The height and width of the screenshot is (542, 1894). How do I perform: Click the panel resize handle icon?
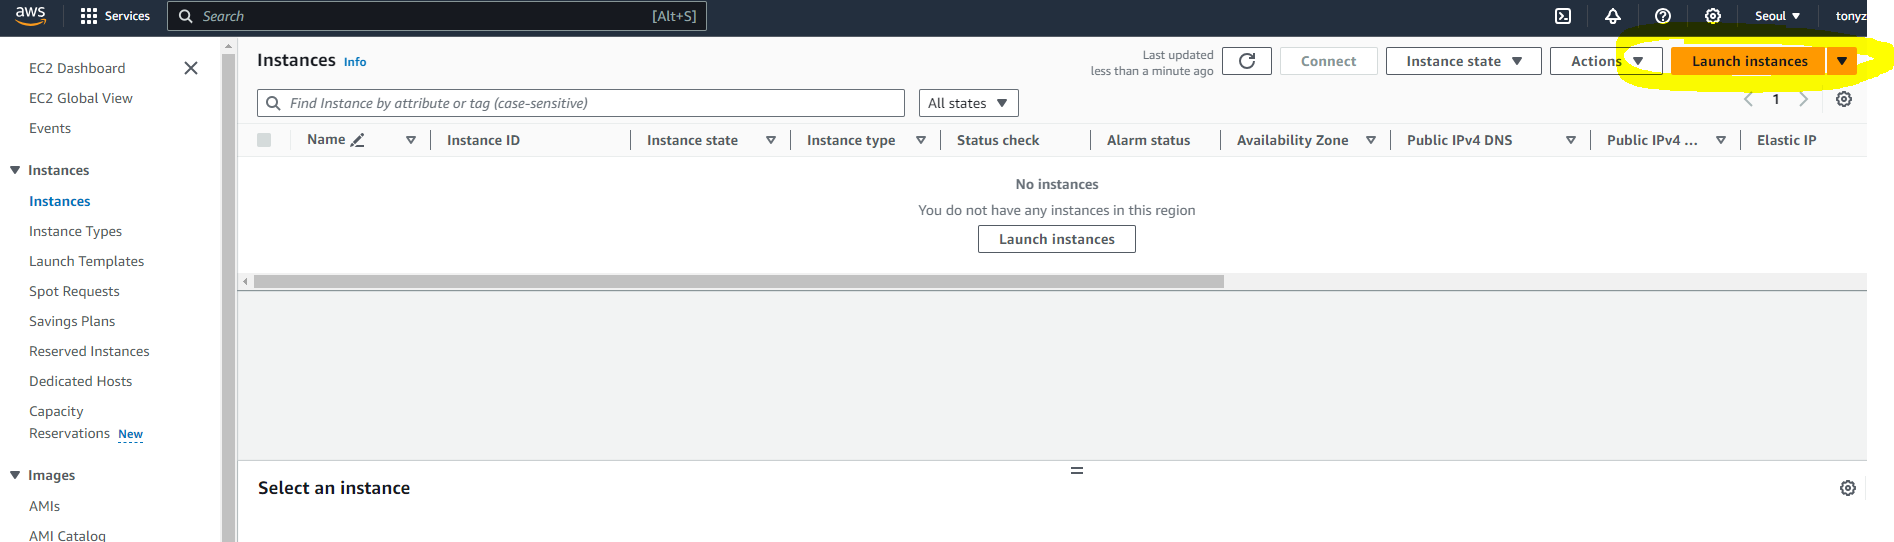pos(1077,470)
